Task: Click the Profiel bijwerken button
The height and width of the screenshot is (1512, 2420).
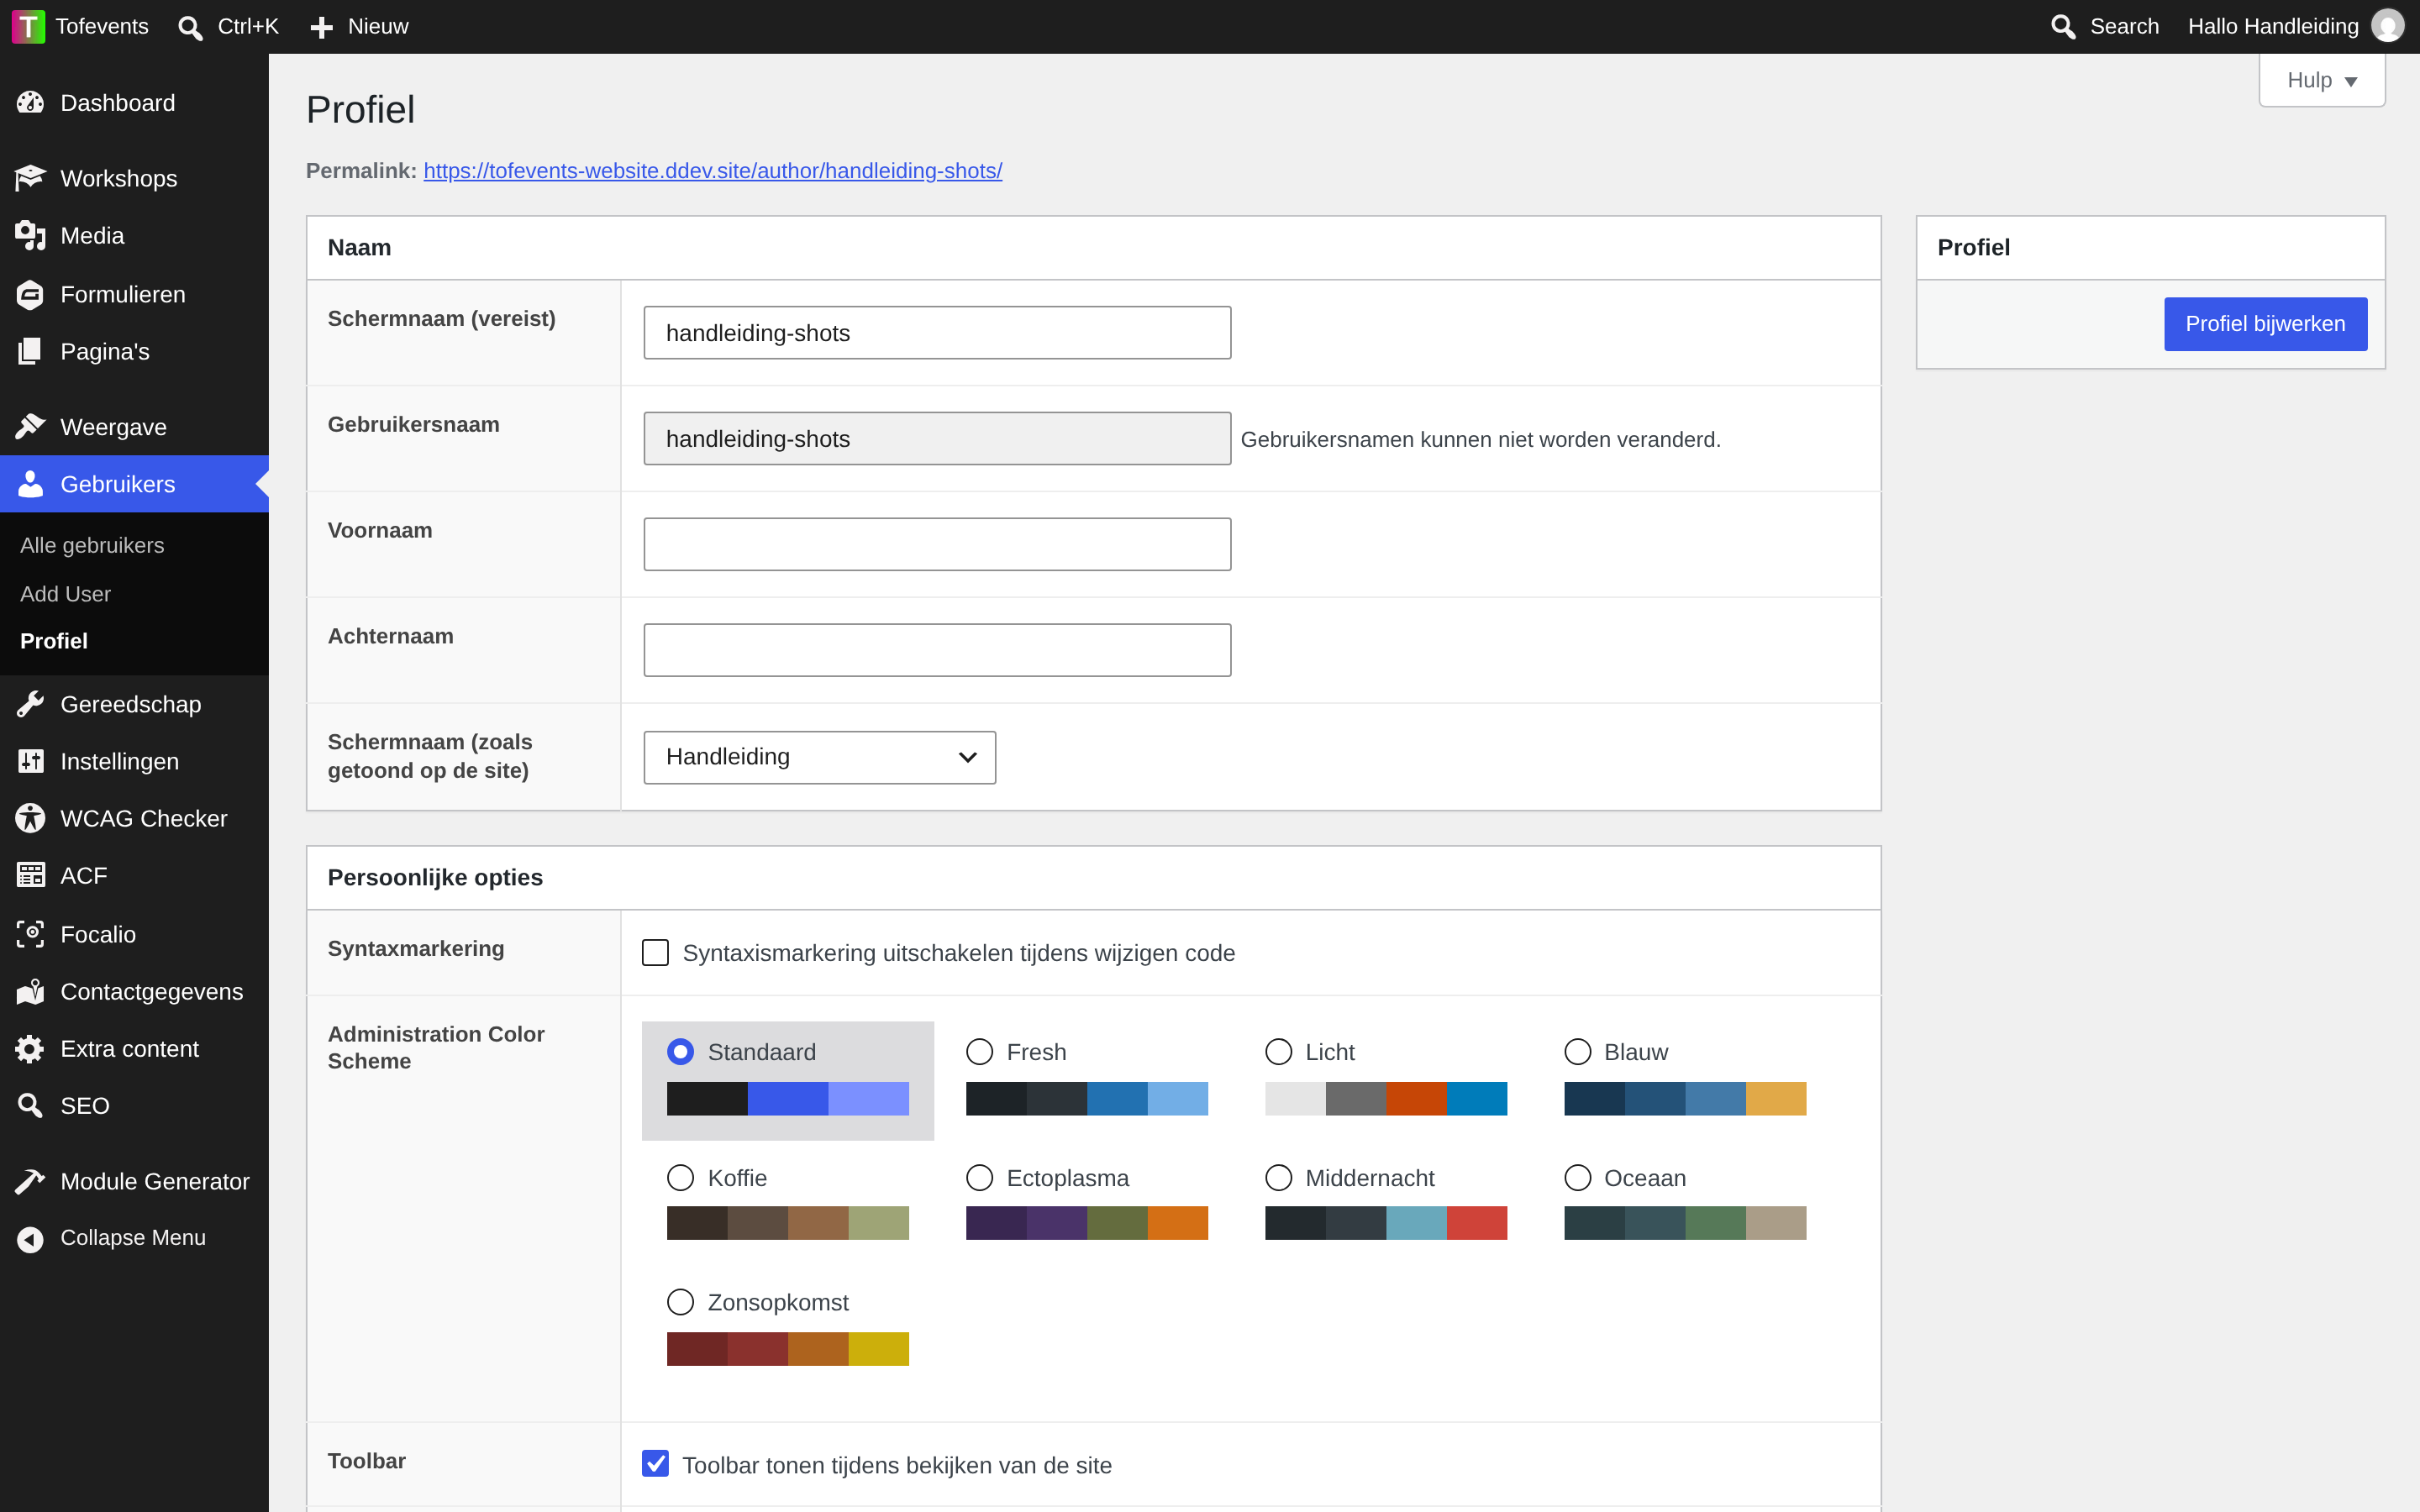Action: tap(2265, 324)
